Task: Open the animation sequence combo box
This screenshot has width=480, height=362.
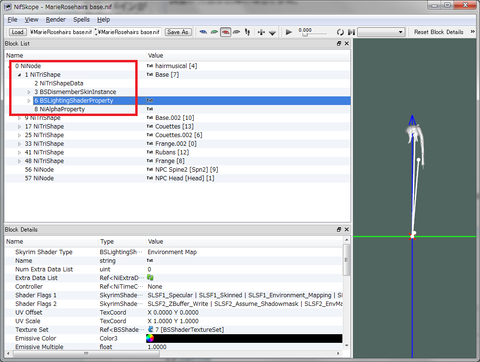Action: point(381,32)
